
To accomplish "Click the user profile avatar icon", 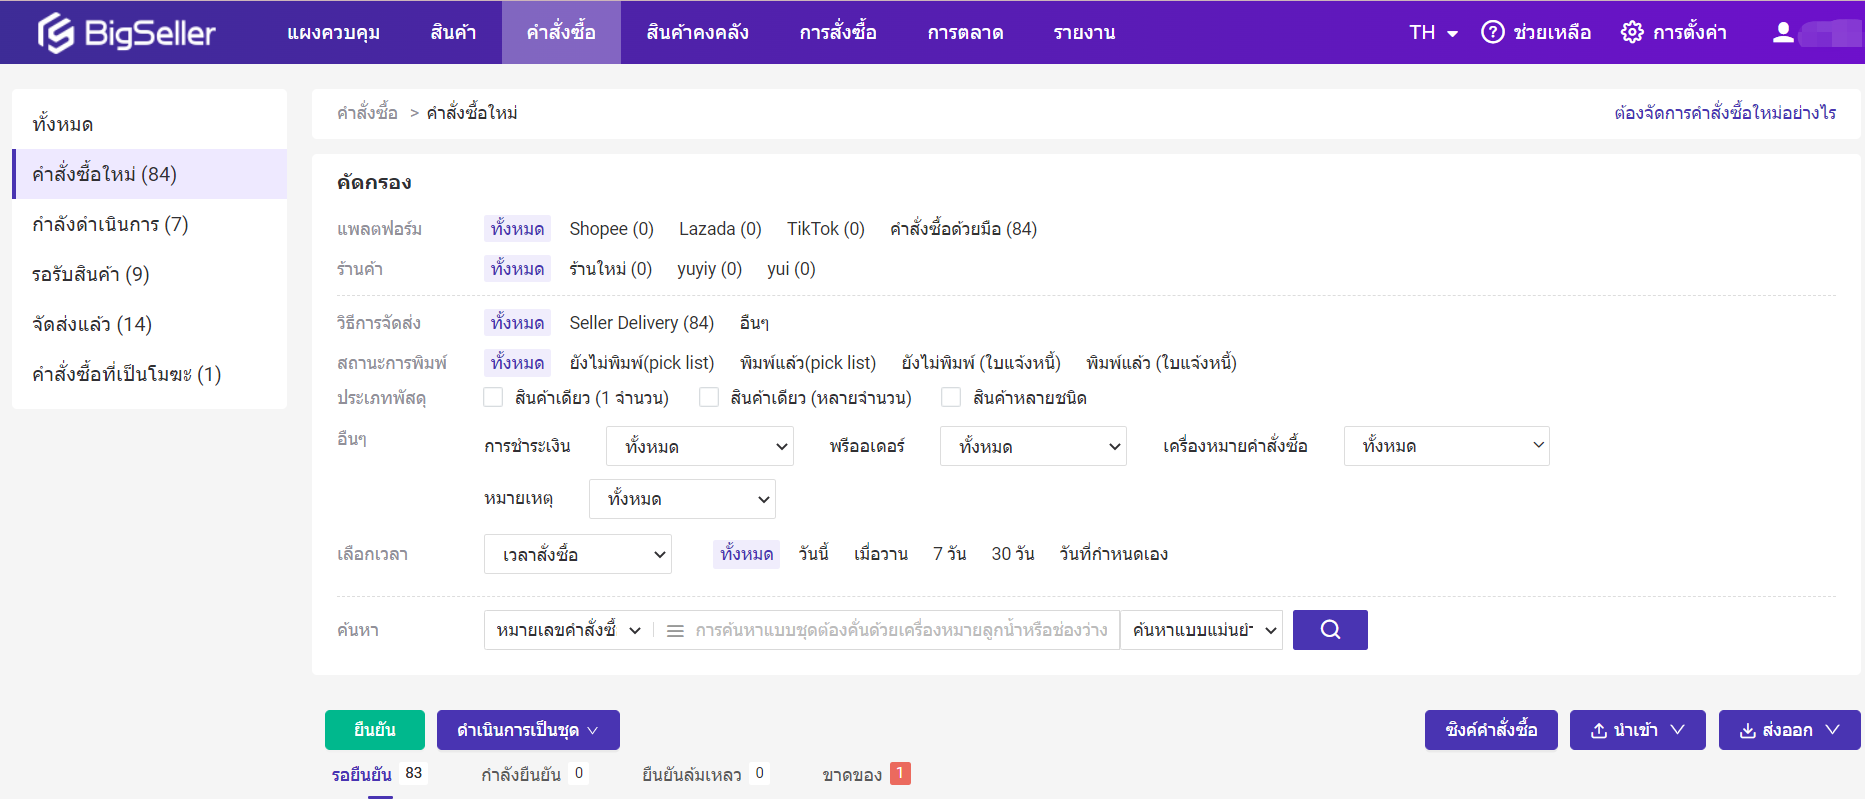I will coord(1782,32).
